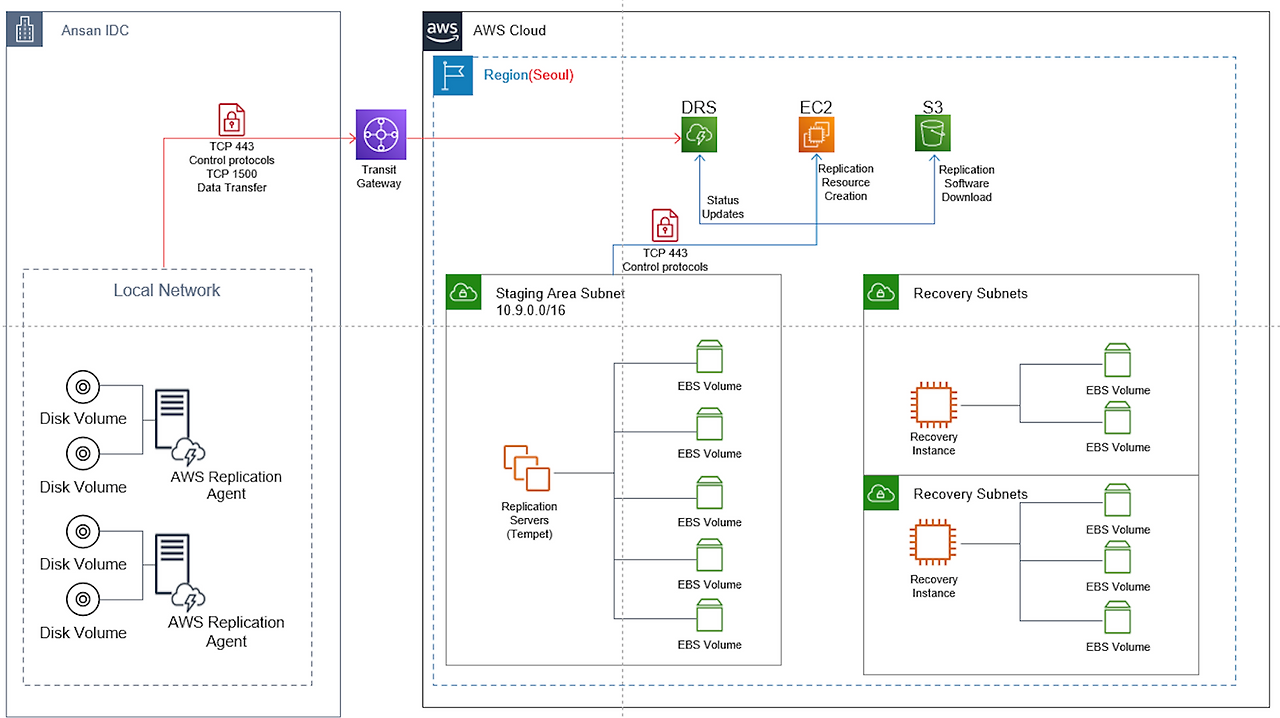Select 'Replication Resource Creation' text

[x=846, y=183]
